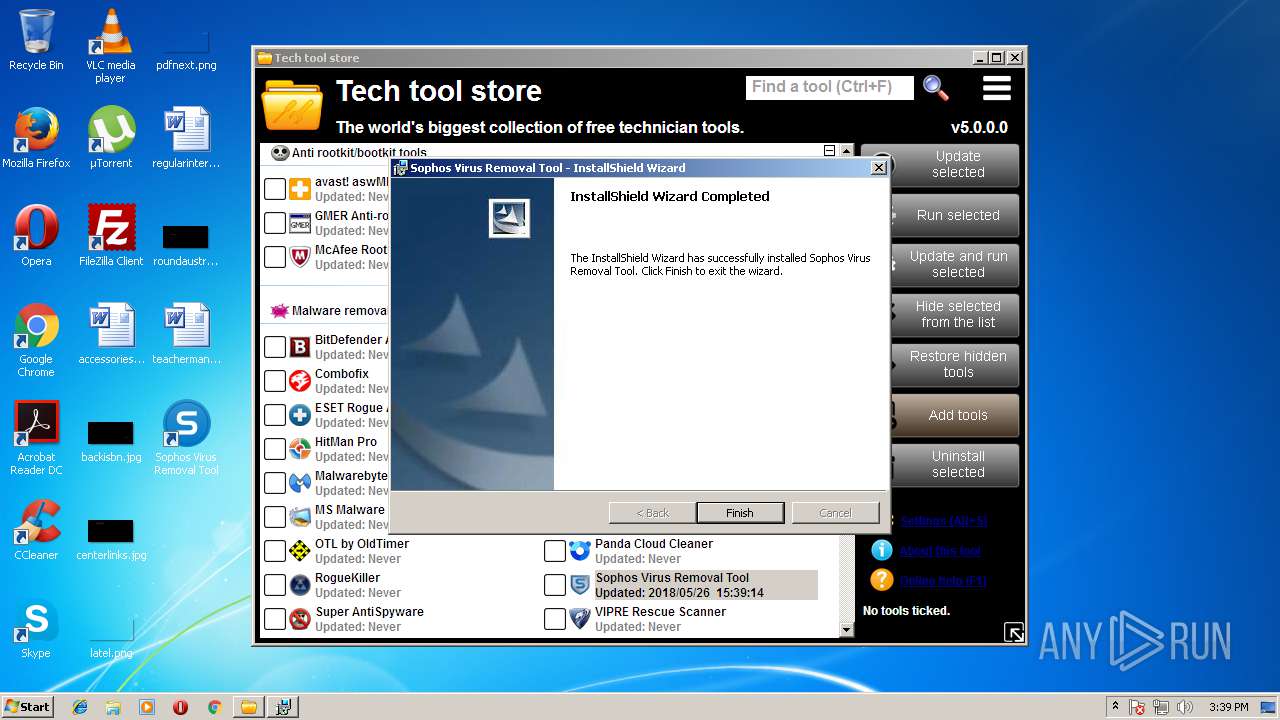
Task: Tick the HitMan Pro checkbox
Action: (x=274, y=449)
